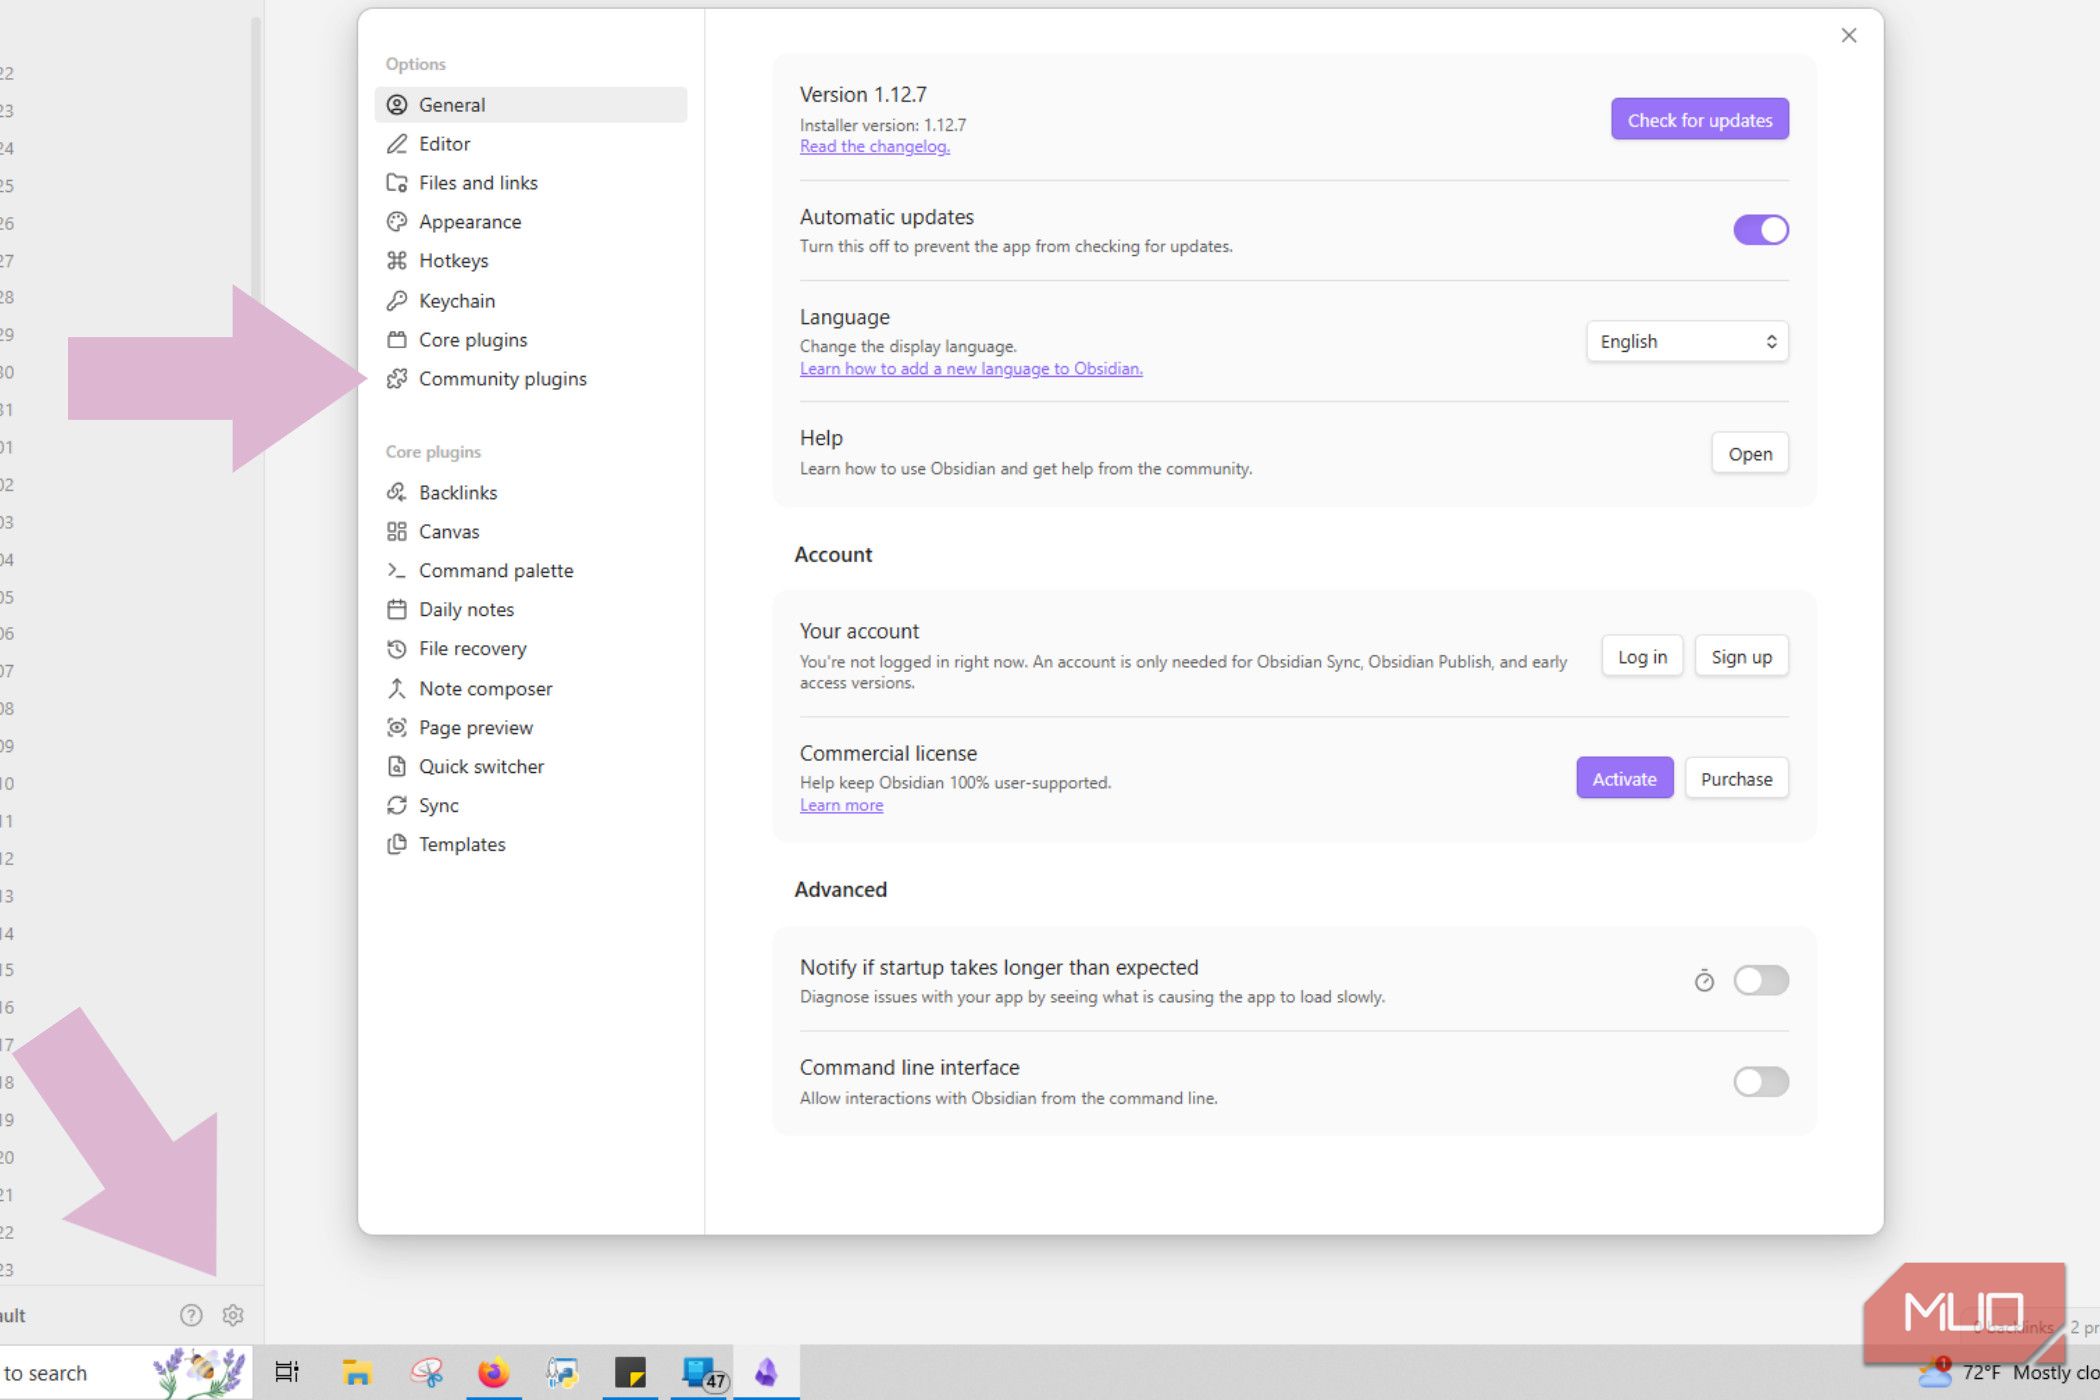Image resolution: width=2100 pixels, height=1400 pixels.
Task: Click the Obsidian icon in the taskbar
Action: click(766, 1372)
